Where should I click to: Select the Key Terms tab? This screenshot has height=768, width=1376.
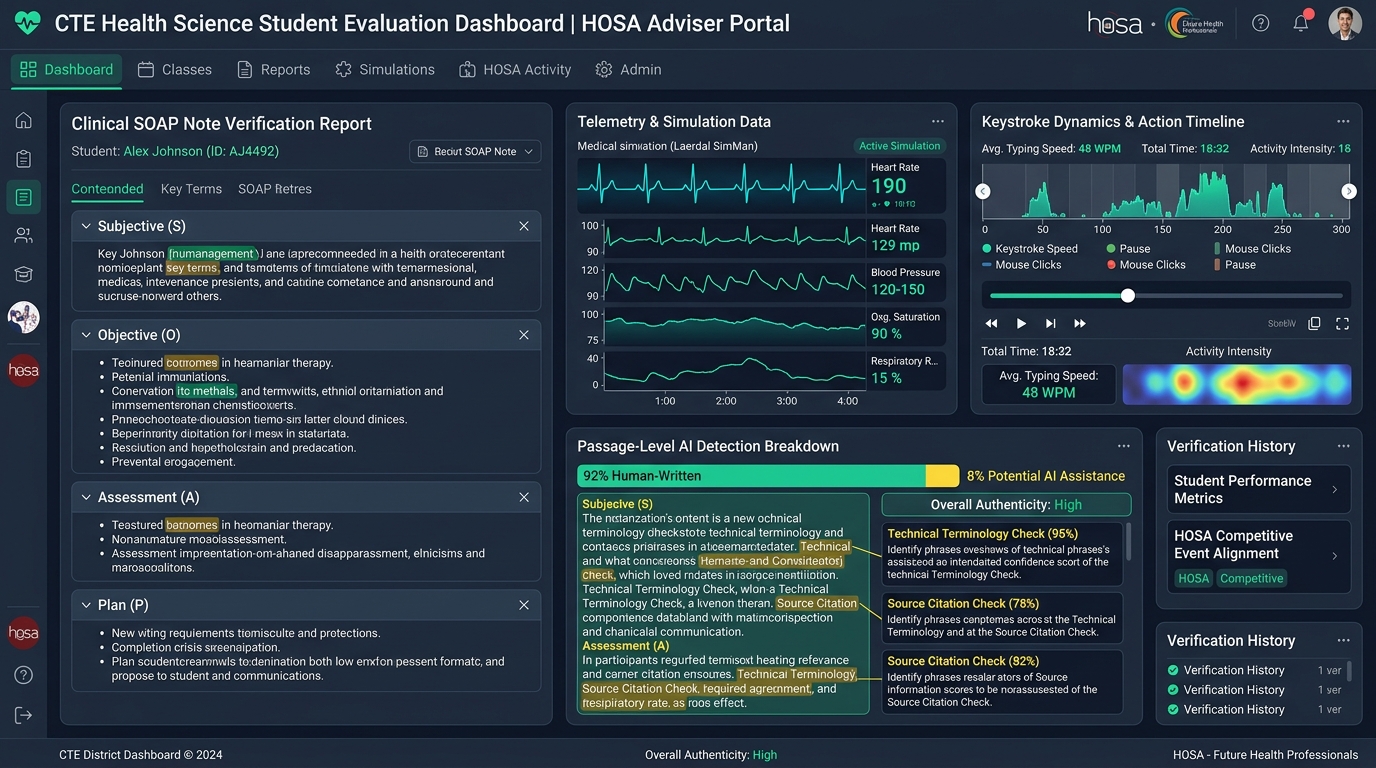[x=191, y=189]
